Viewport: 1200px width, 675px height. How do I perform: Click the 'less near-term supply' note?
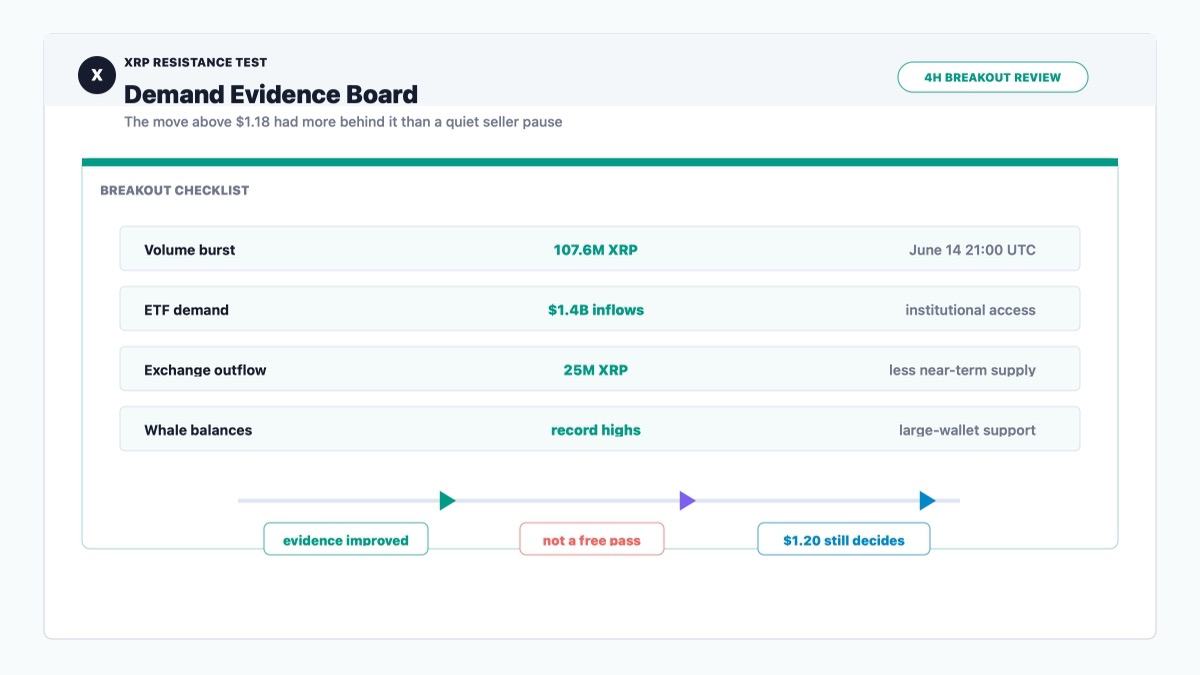(x=962, y=370)
